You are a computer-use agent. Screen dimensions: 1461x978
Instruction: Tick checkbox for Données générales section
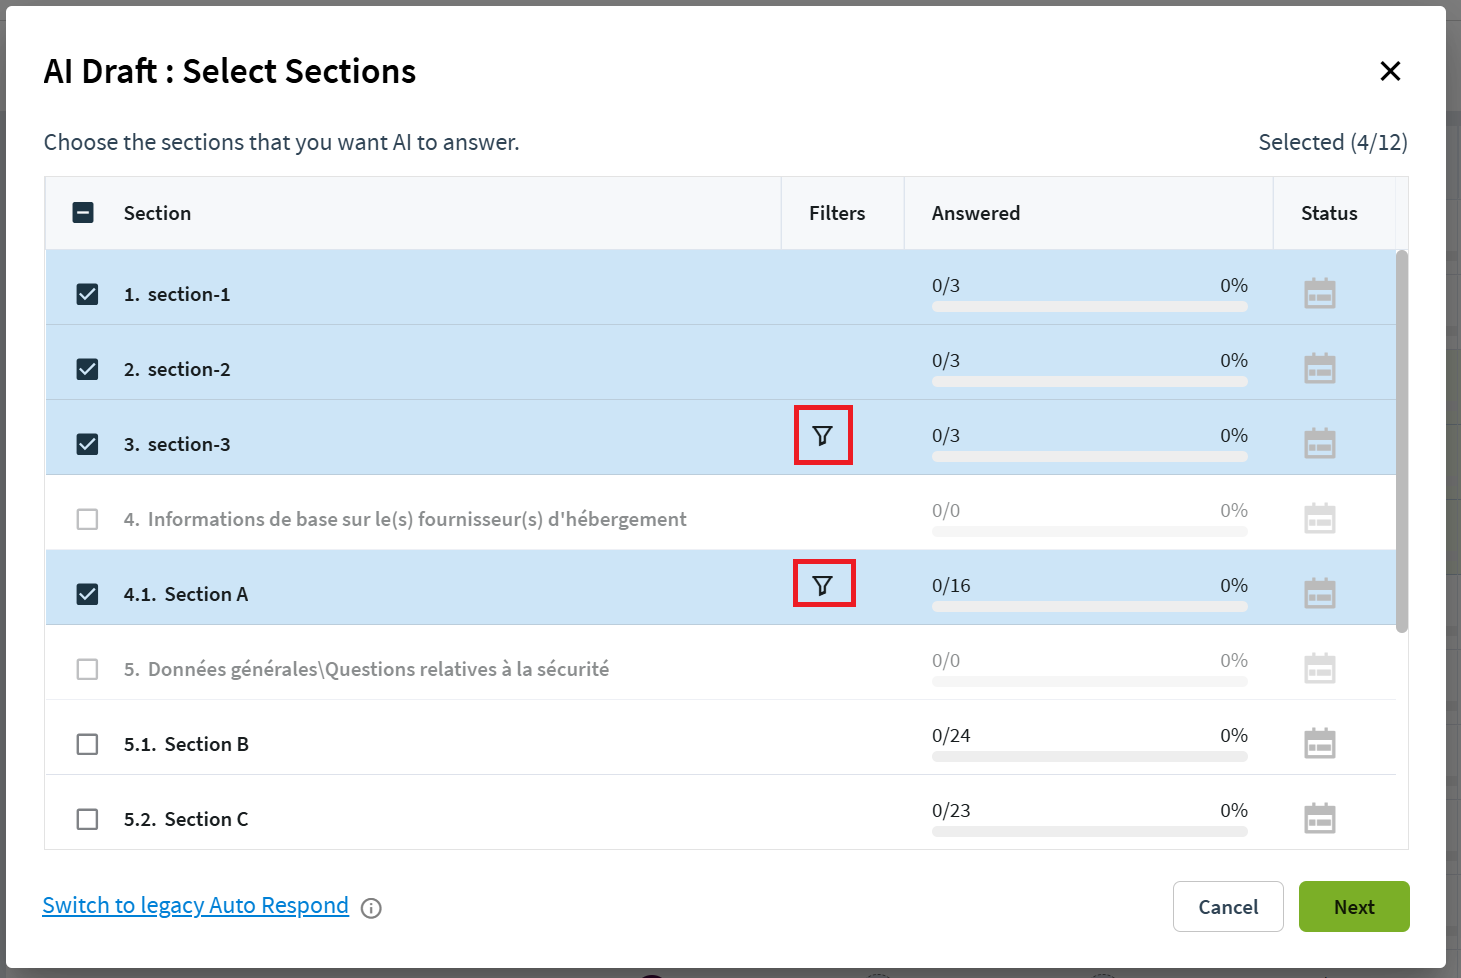tap(87, 669)
